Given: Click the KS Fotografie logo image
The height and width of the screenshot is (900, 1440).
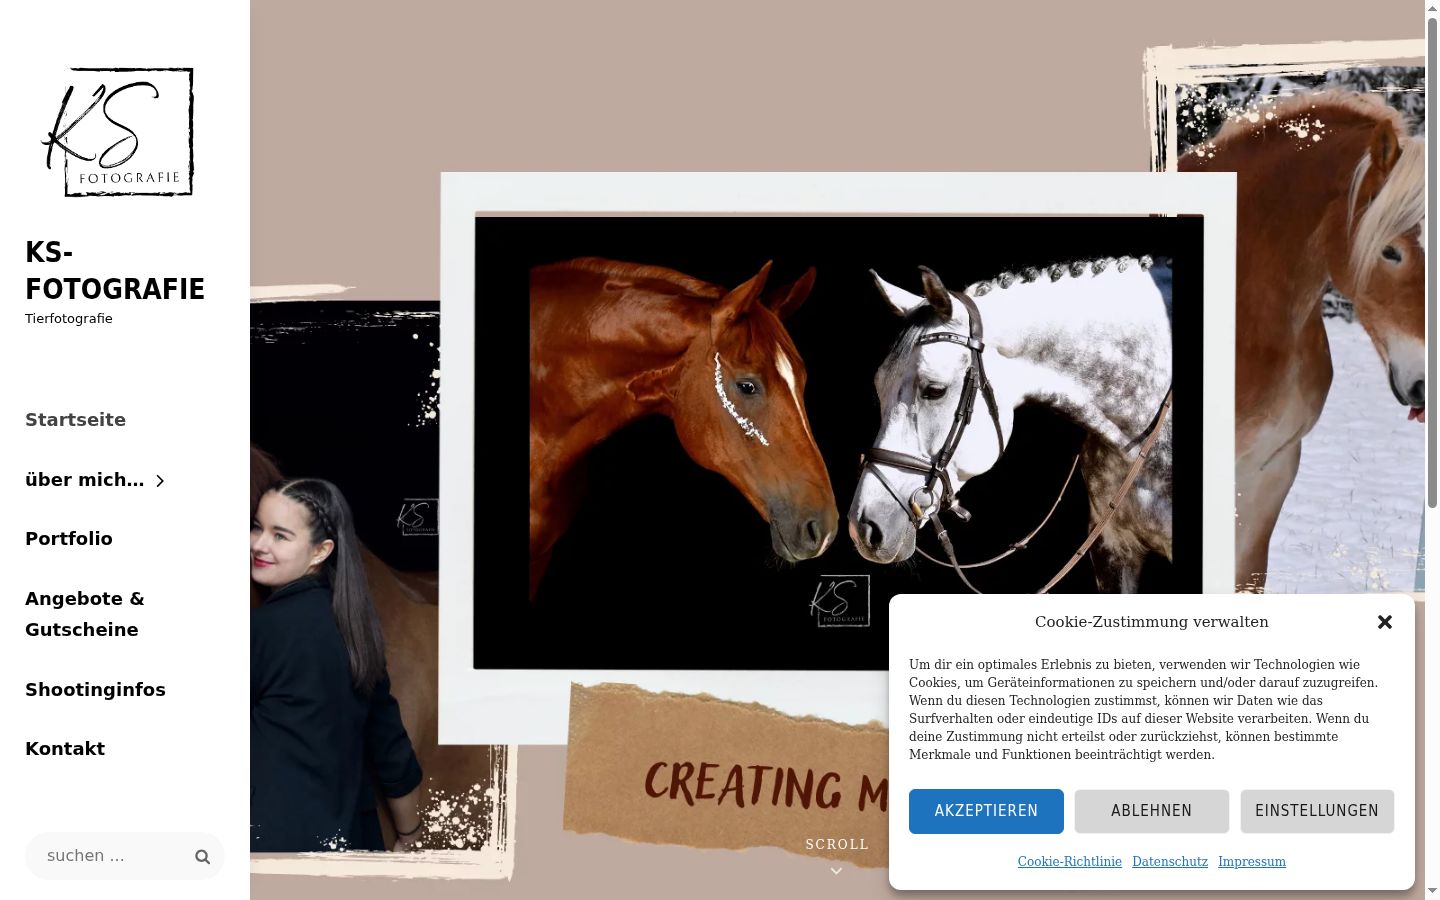Looking at the screenshot, I should pos(117,132).
